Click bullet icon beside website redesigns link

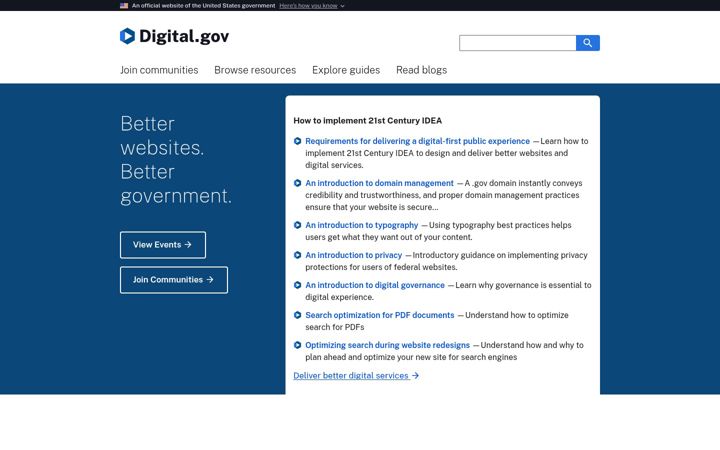click(298, 345)
